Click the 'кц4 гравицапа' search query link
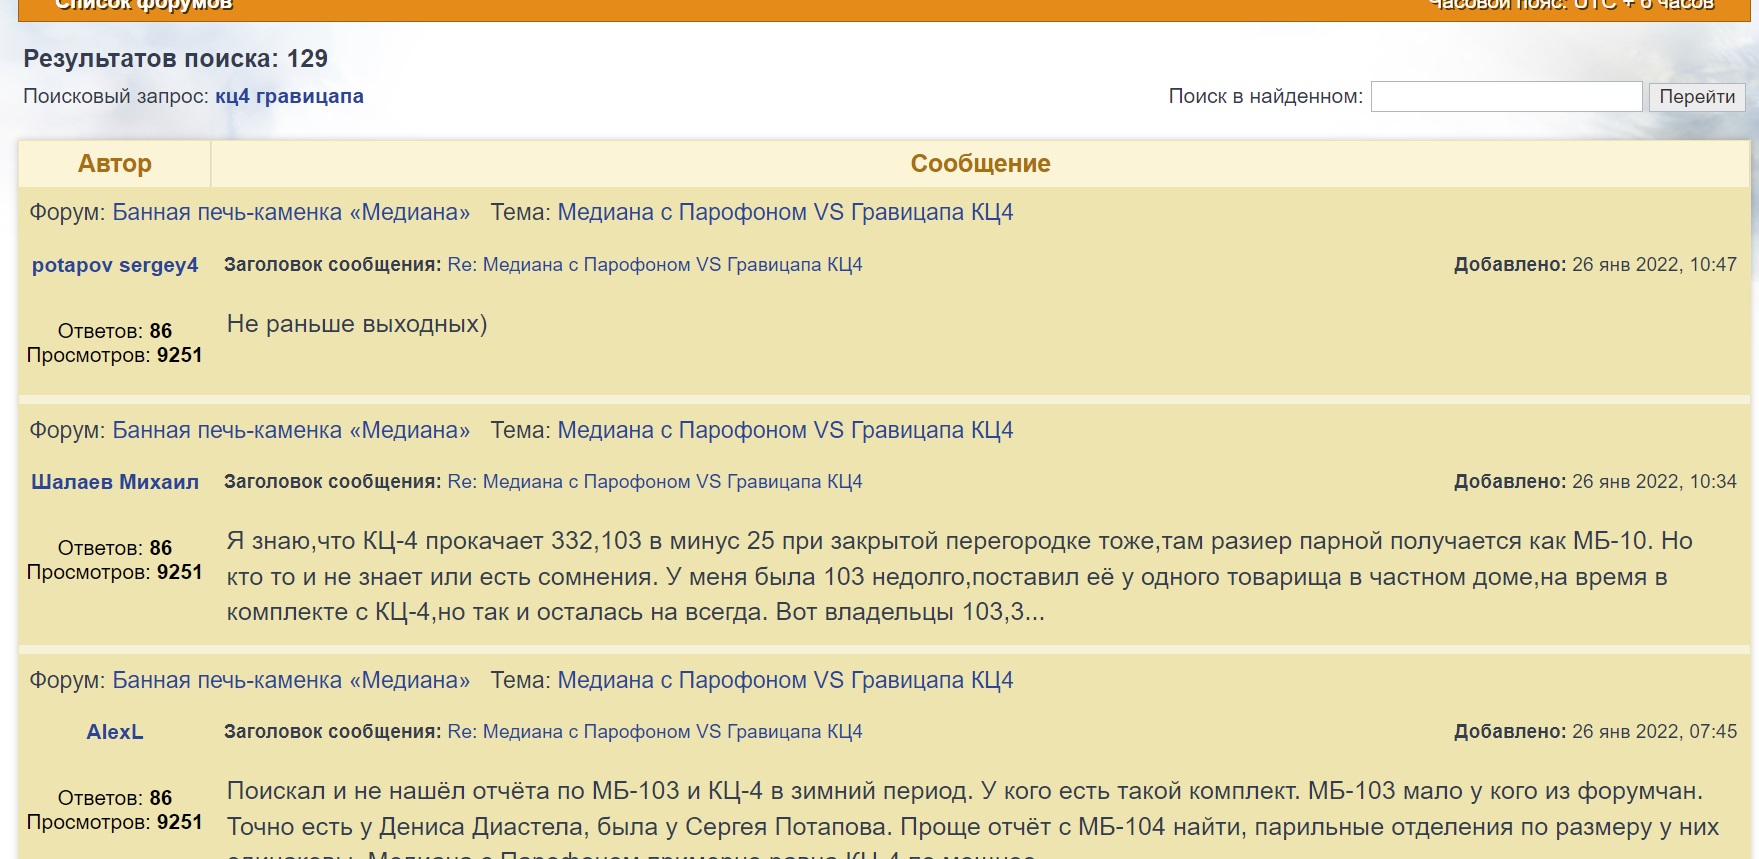The image size is (1759, 859). (x=289, y=97)
